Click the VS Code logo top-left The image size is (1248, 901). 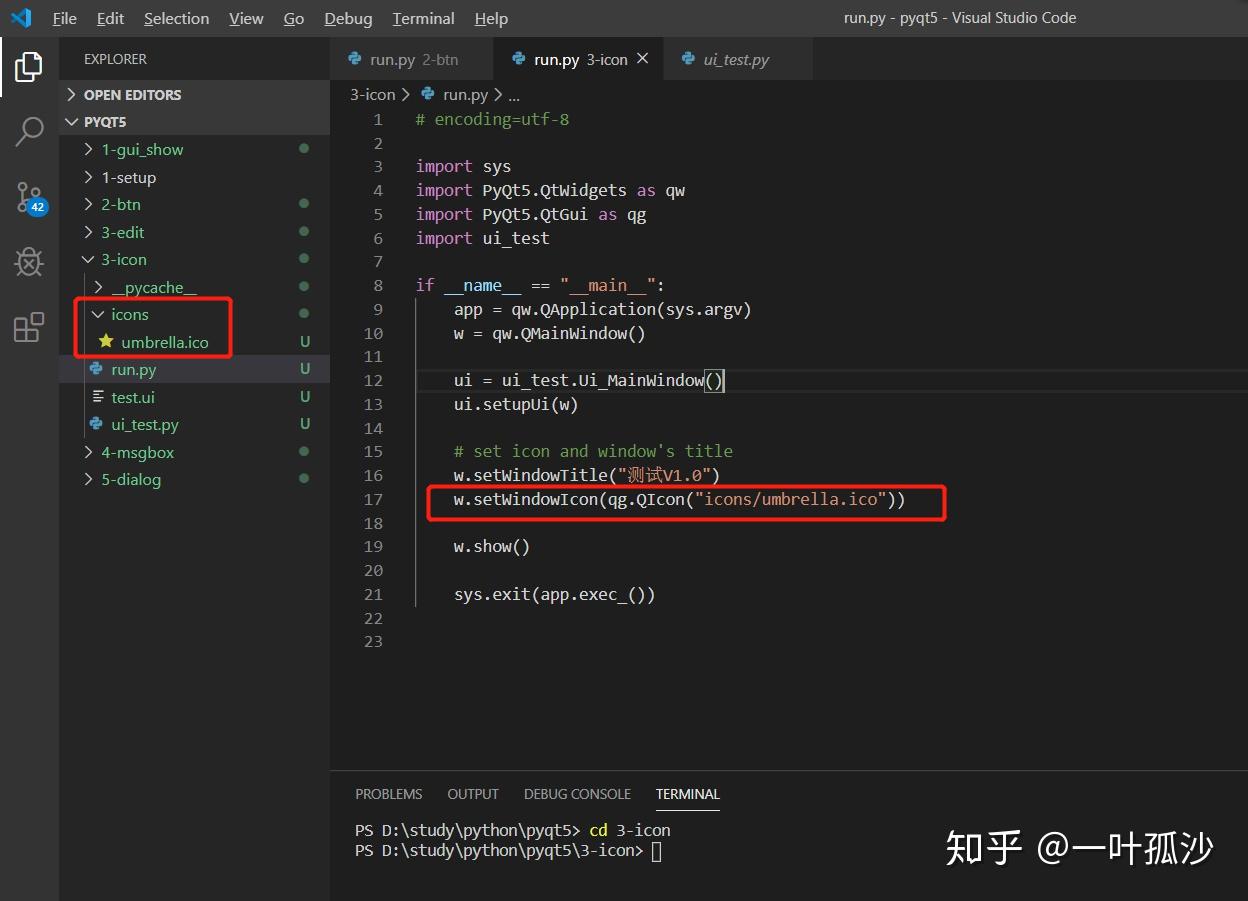[21, 17]
